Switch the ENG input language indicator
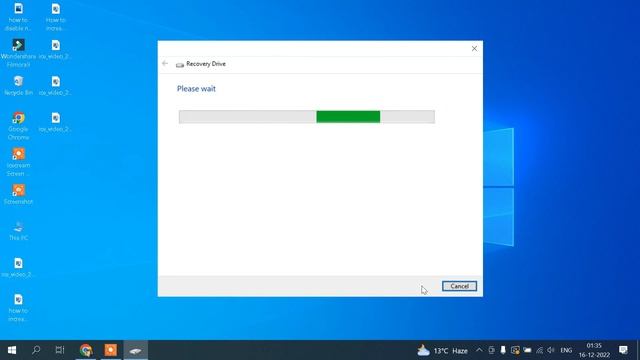 tap(566, 350)
